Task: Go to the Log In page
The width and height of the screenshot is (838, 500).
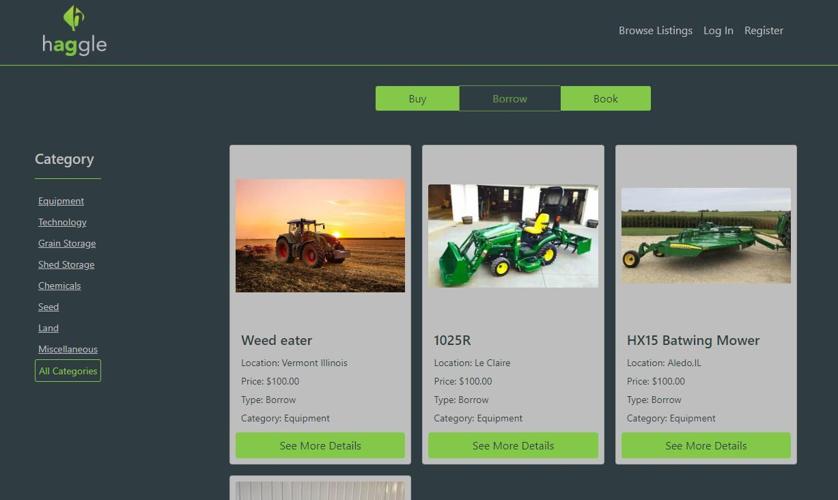Action: coord(718,30)
